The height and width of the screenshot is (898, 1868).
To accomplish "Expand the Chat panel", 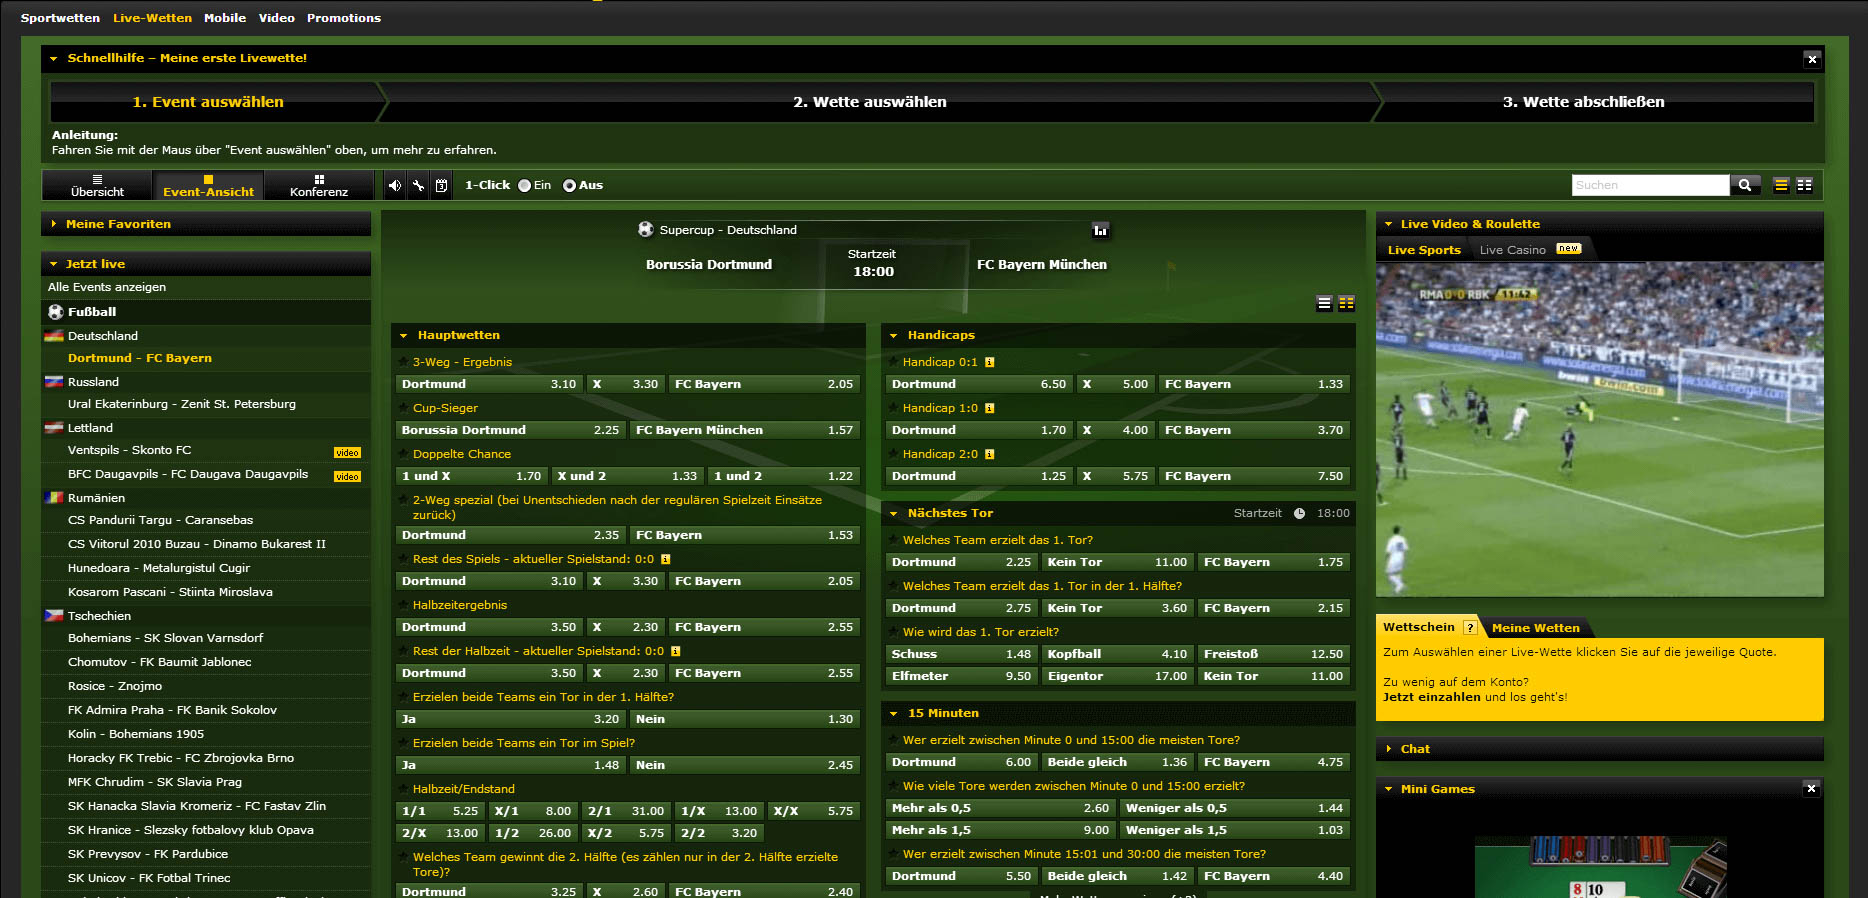I will pyautogui.click(x=1388, y=749).
